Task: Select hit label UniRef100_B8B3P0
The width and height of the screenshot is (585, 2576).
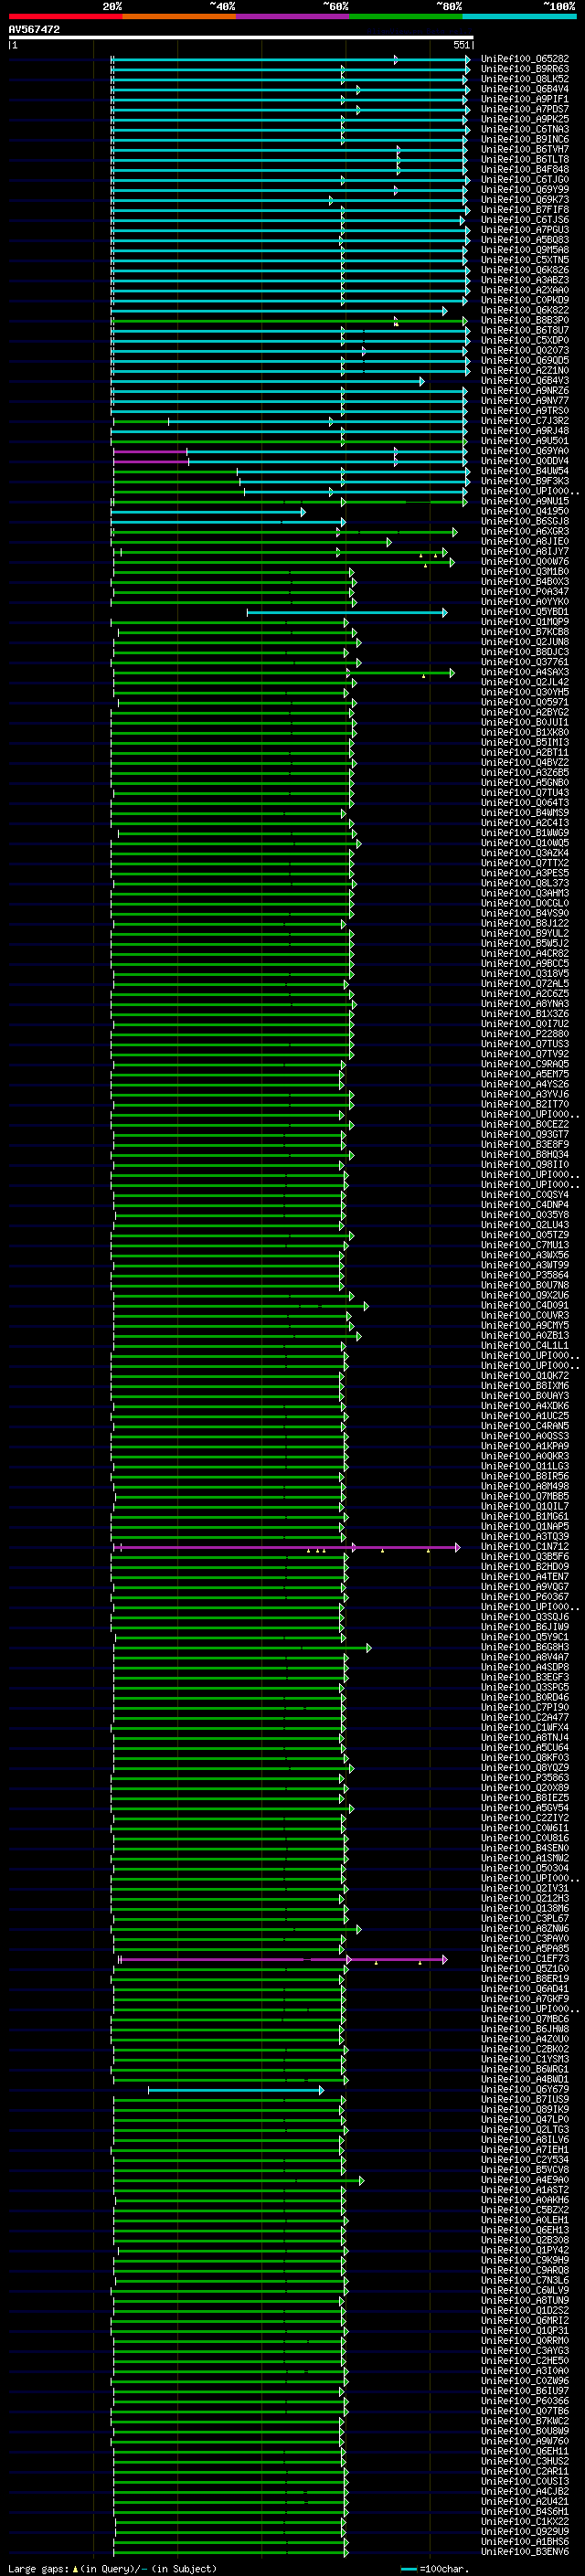Action: (525, 320)
